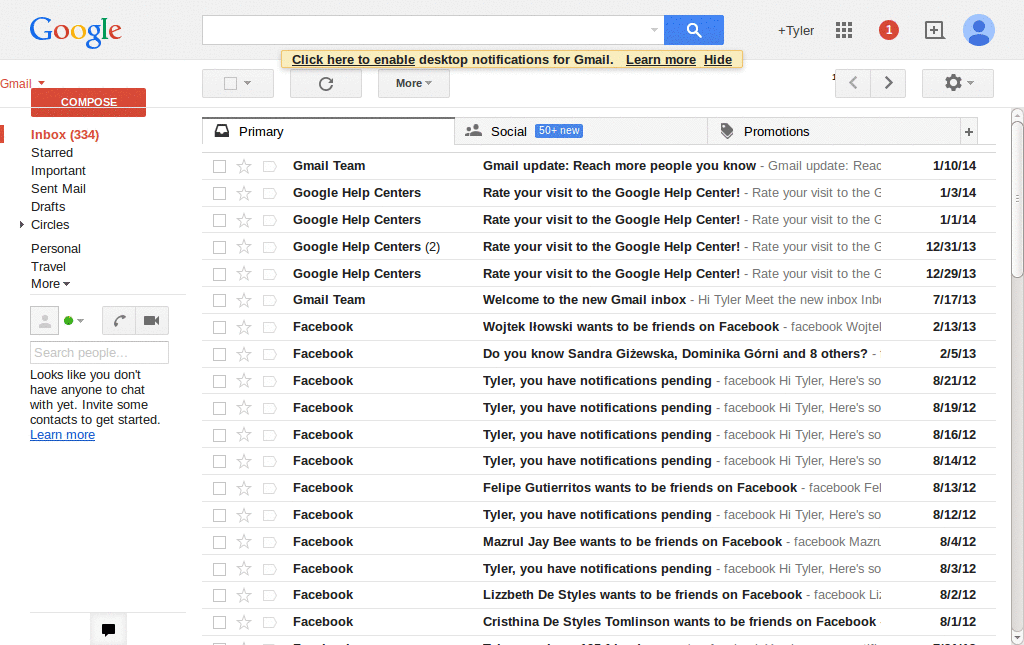The height and width of the screenshot is (645, 1024).
Task: Mark the first Facebook email as important
Action: tap(268, 326)
